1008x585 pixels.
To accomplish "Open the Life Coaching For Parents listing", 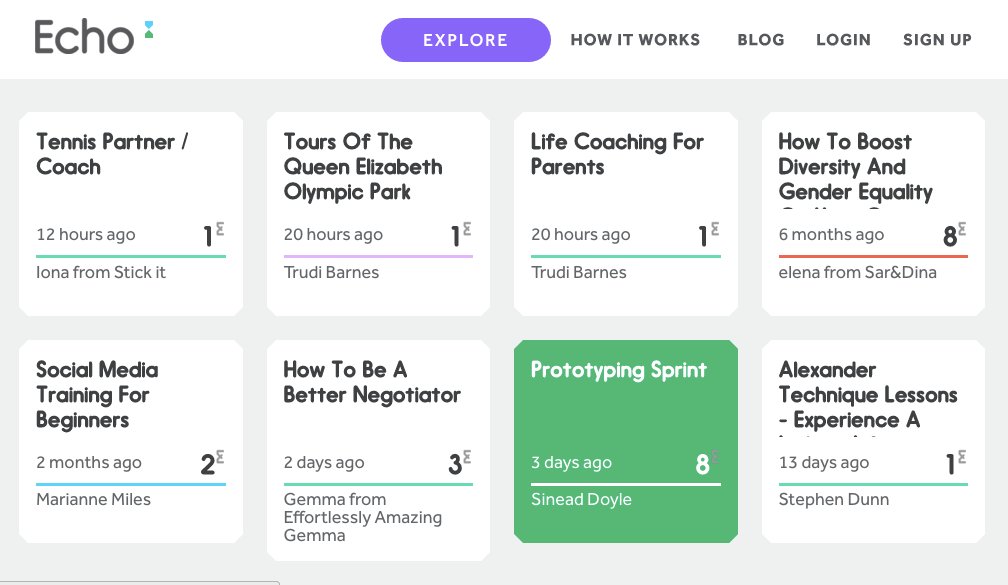I will click(617, 154).
